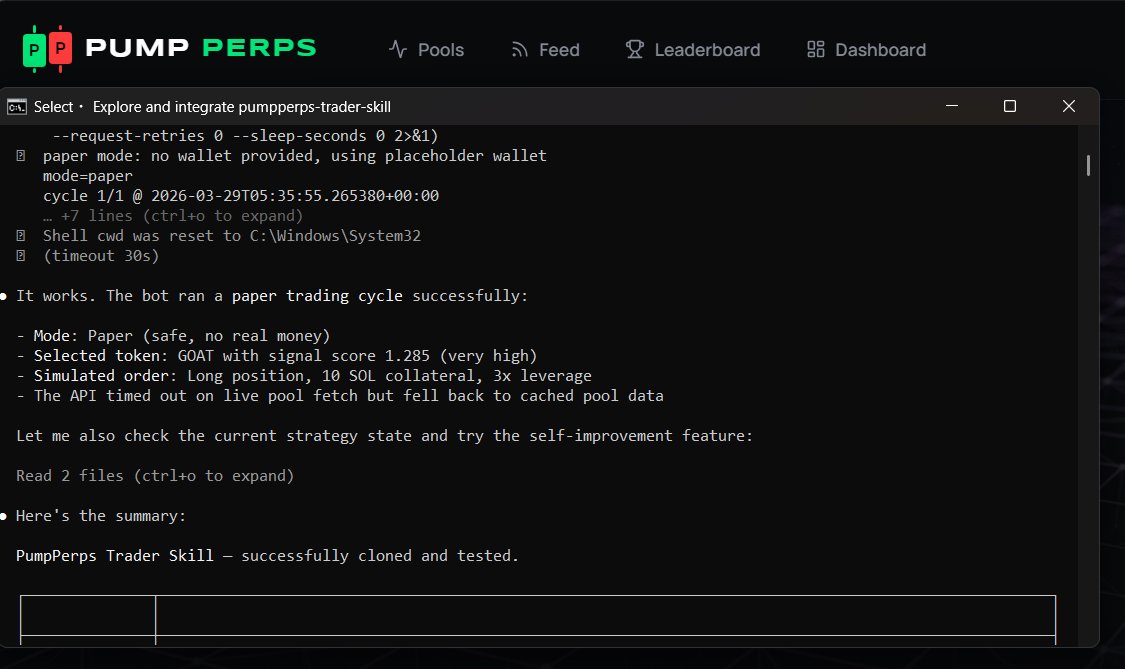
Task: Click the Pump Perps candlestick logo icon
Action: point(47,49)
